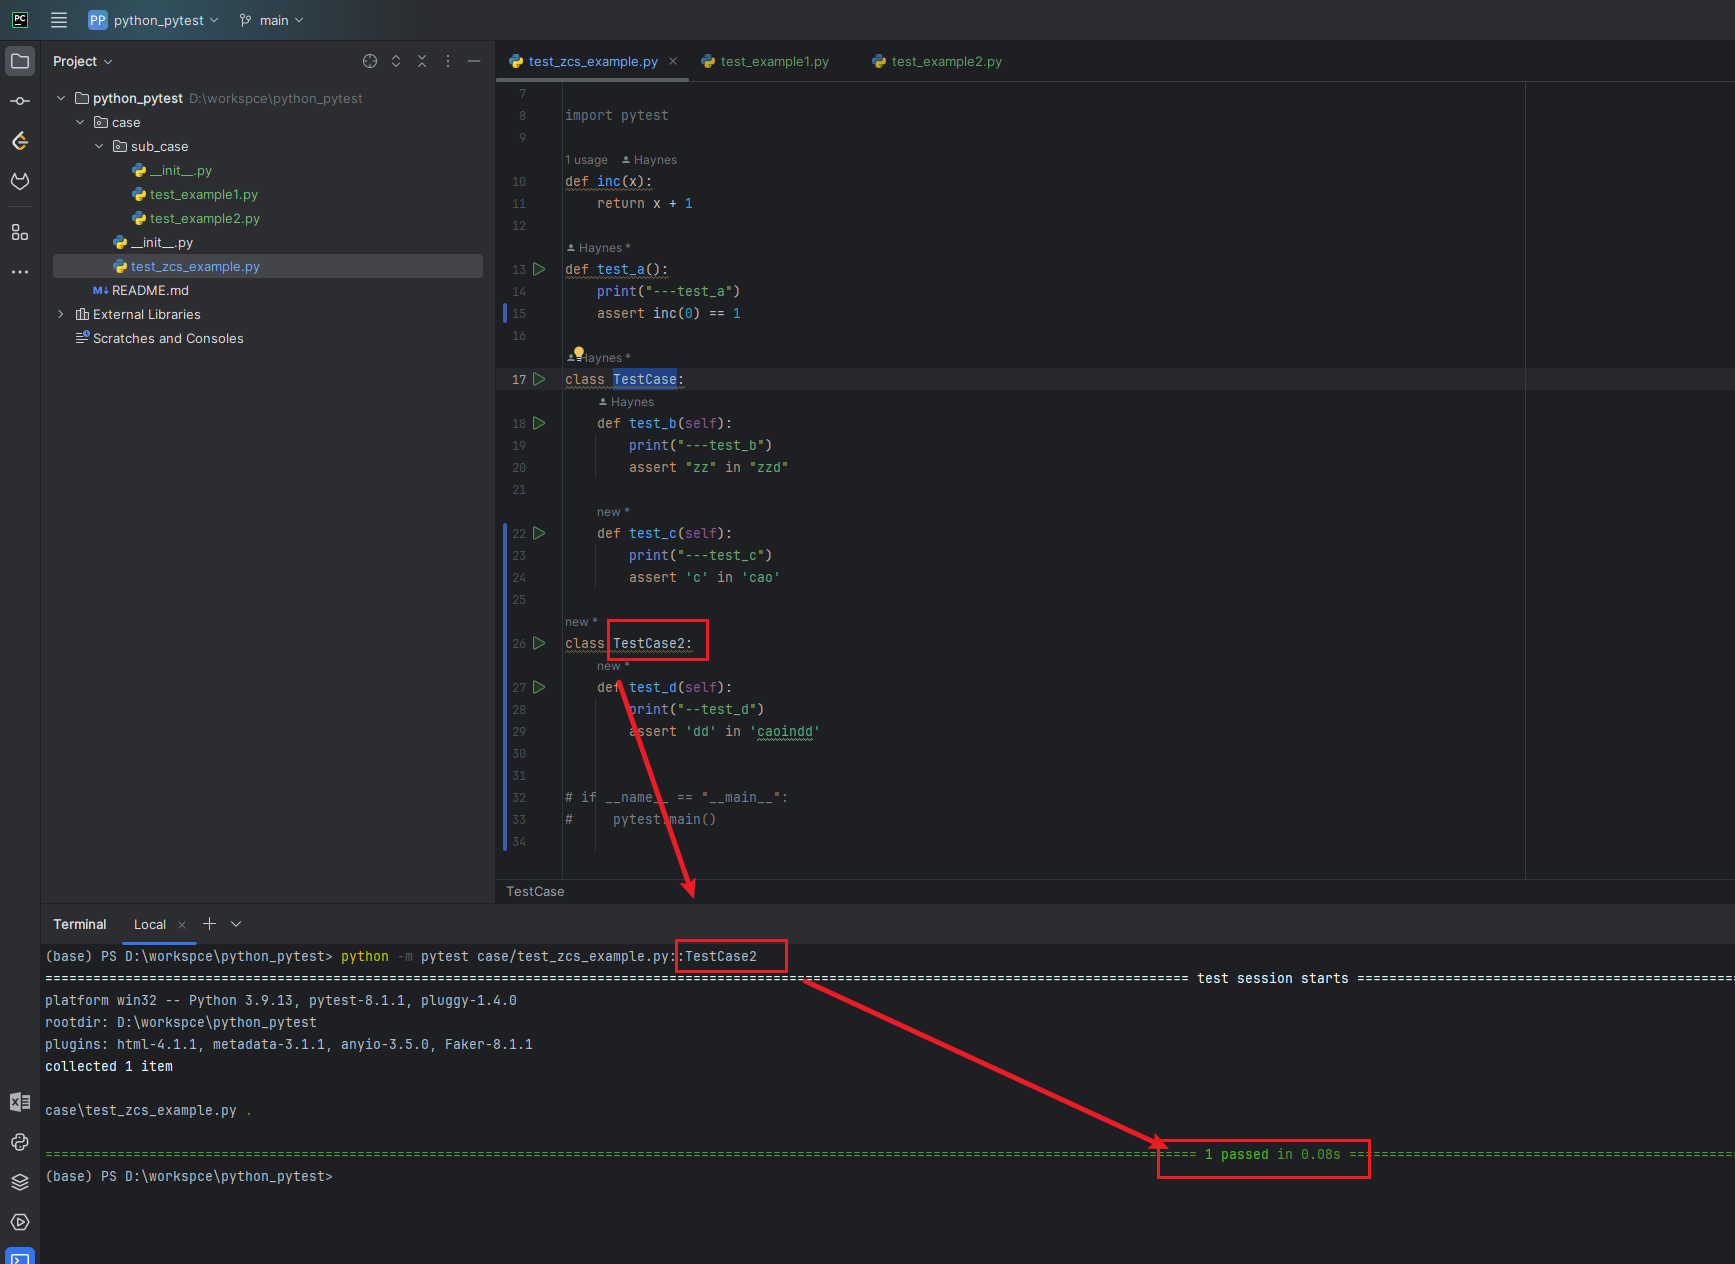Viewport: 1735px width, 1264px height.
Task: Run test_b gutter arrow
Action: [539, 423]
